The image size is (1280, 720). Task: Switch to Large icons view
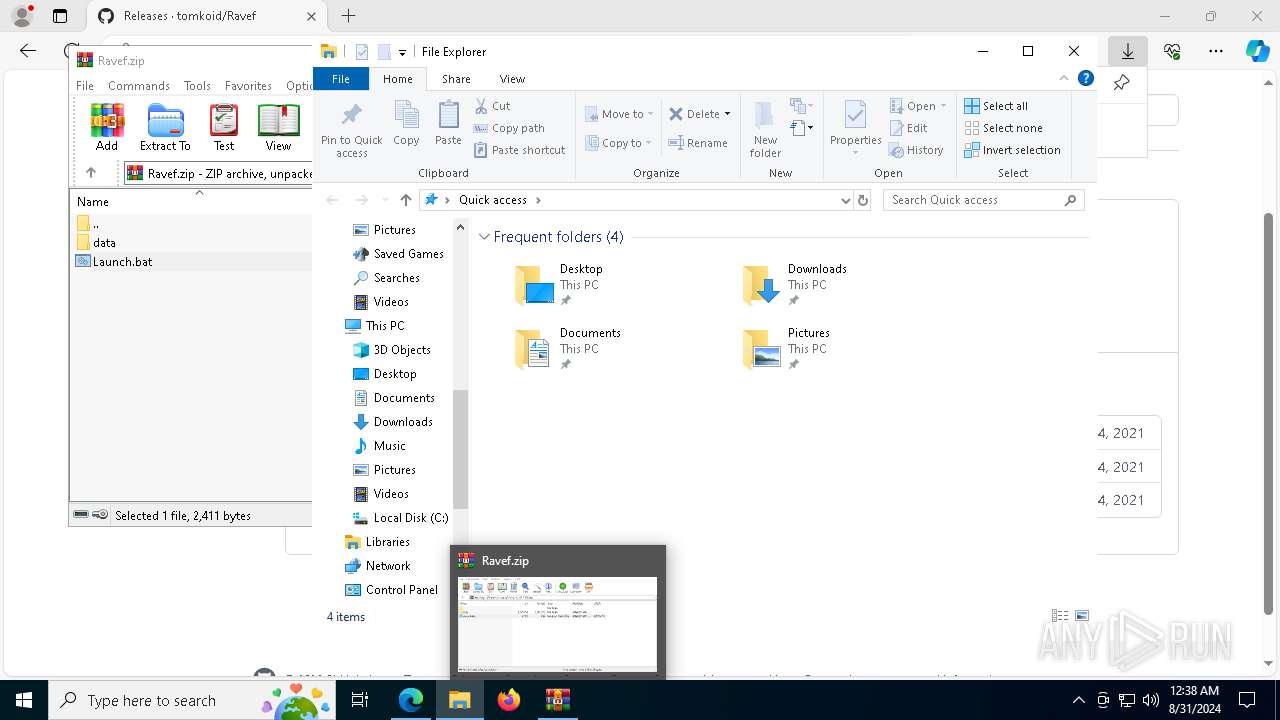tap(1081, 616)
